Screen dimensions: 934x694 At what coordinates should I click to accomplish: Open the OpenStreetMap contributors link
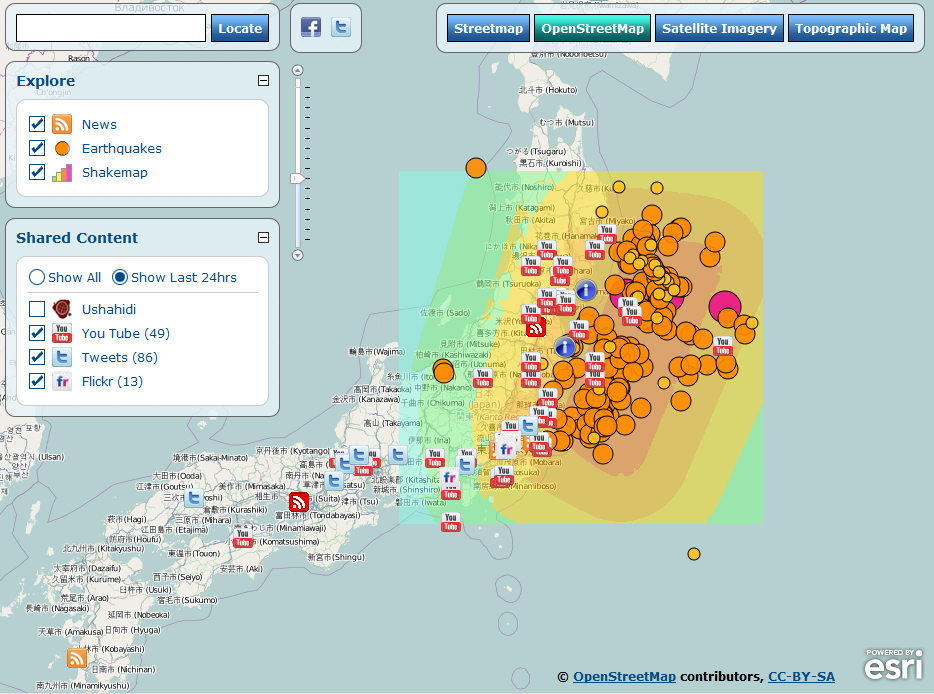(624, 676)
